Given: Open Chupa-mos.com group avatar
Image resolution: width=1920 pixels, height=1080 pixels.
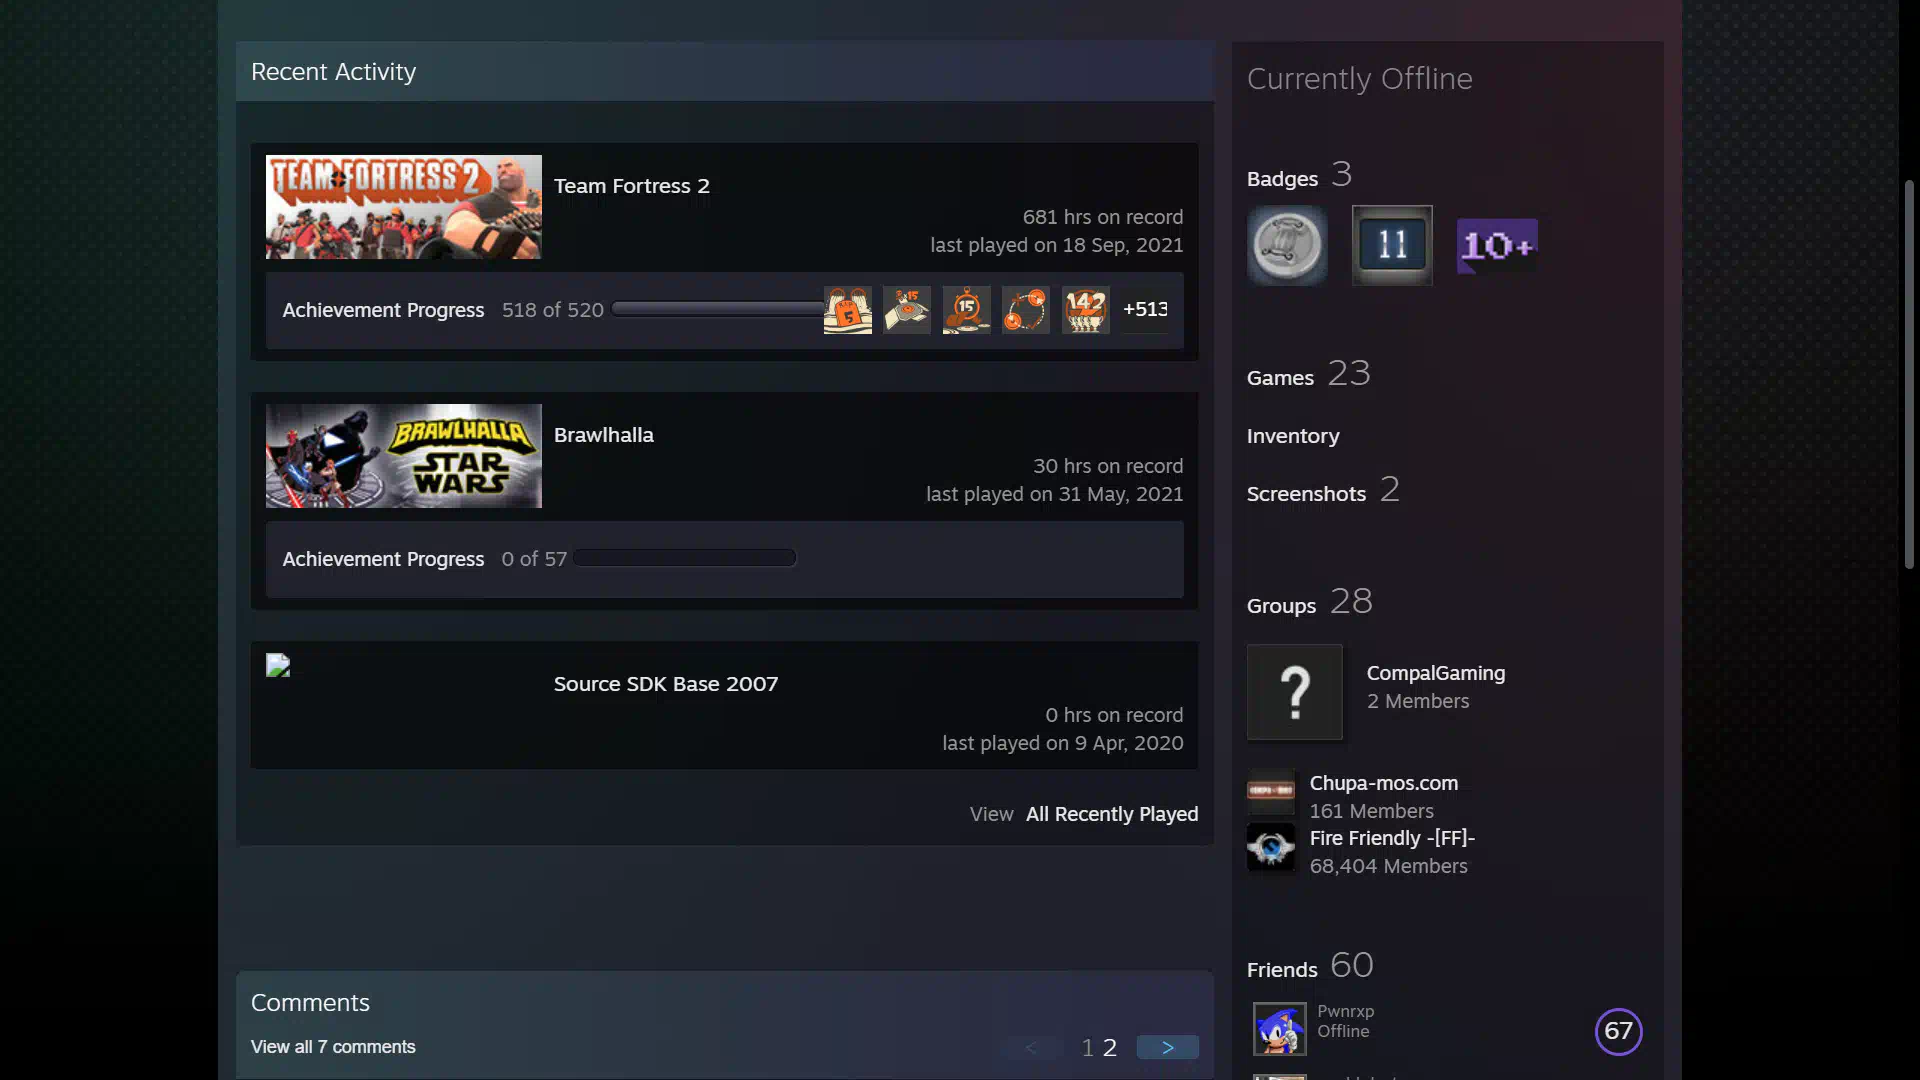Looking at the screenshot, I should point(1271,791).
